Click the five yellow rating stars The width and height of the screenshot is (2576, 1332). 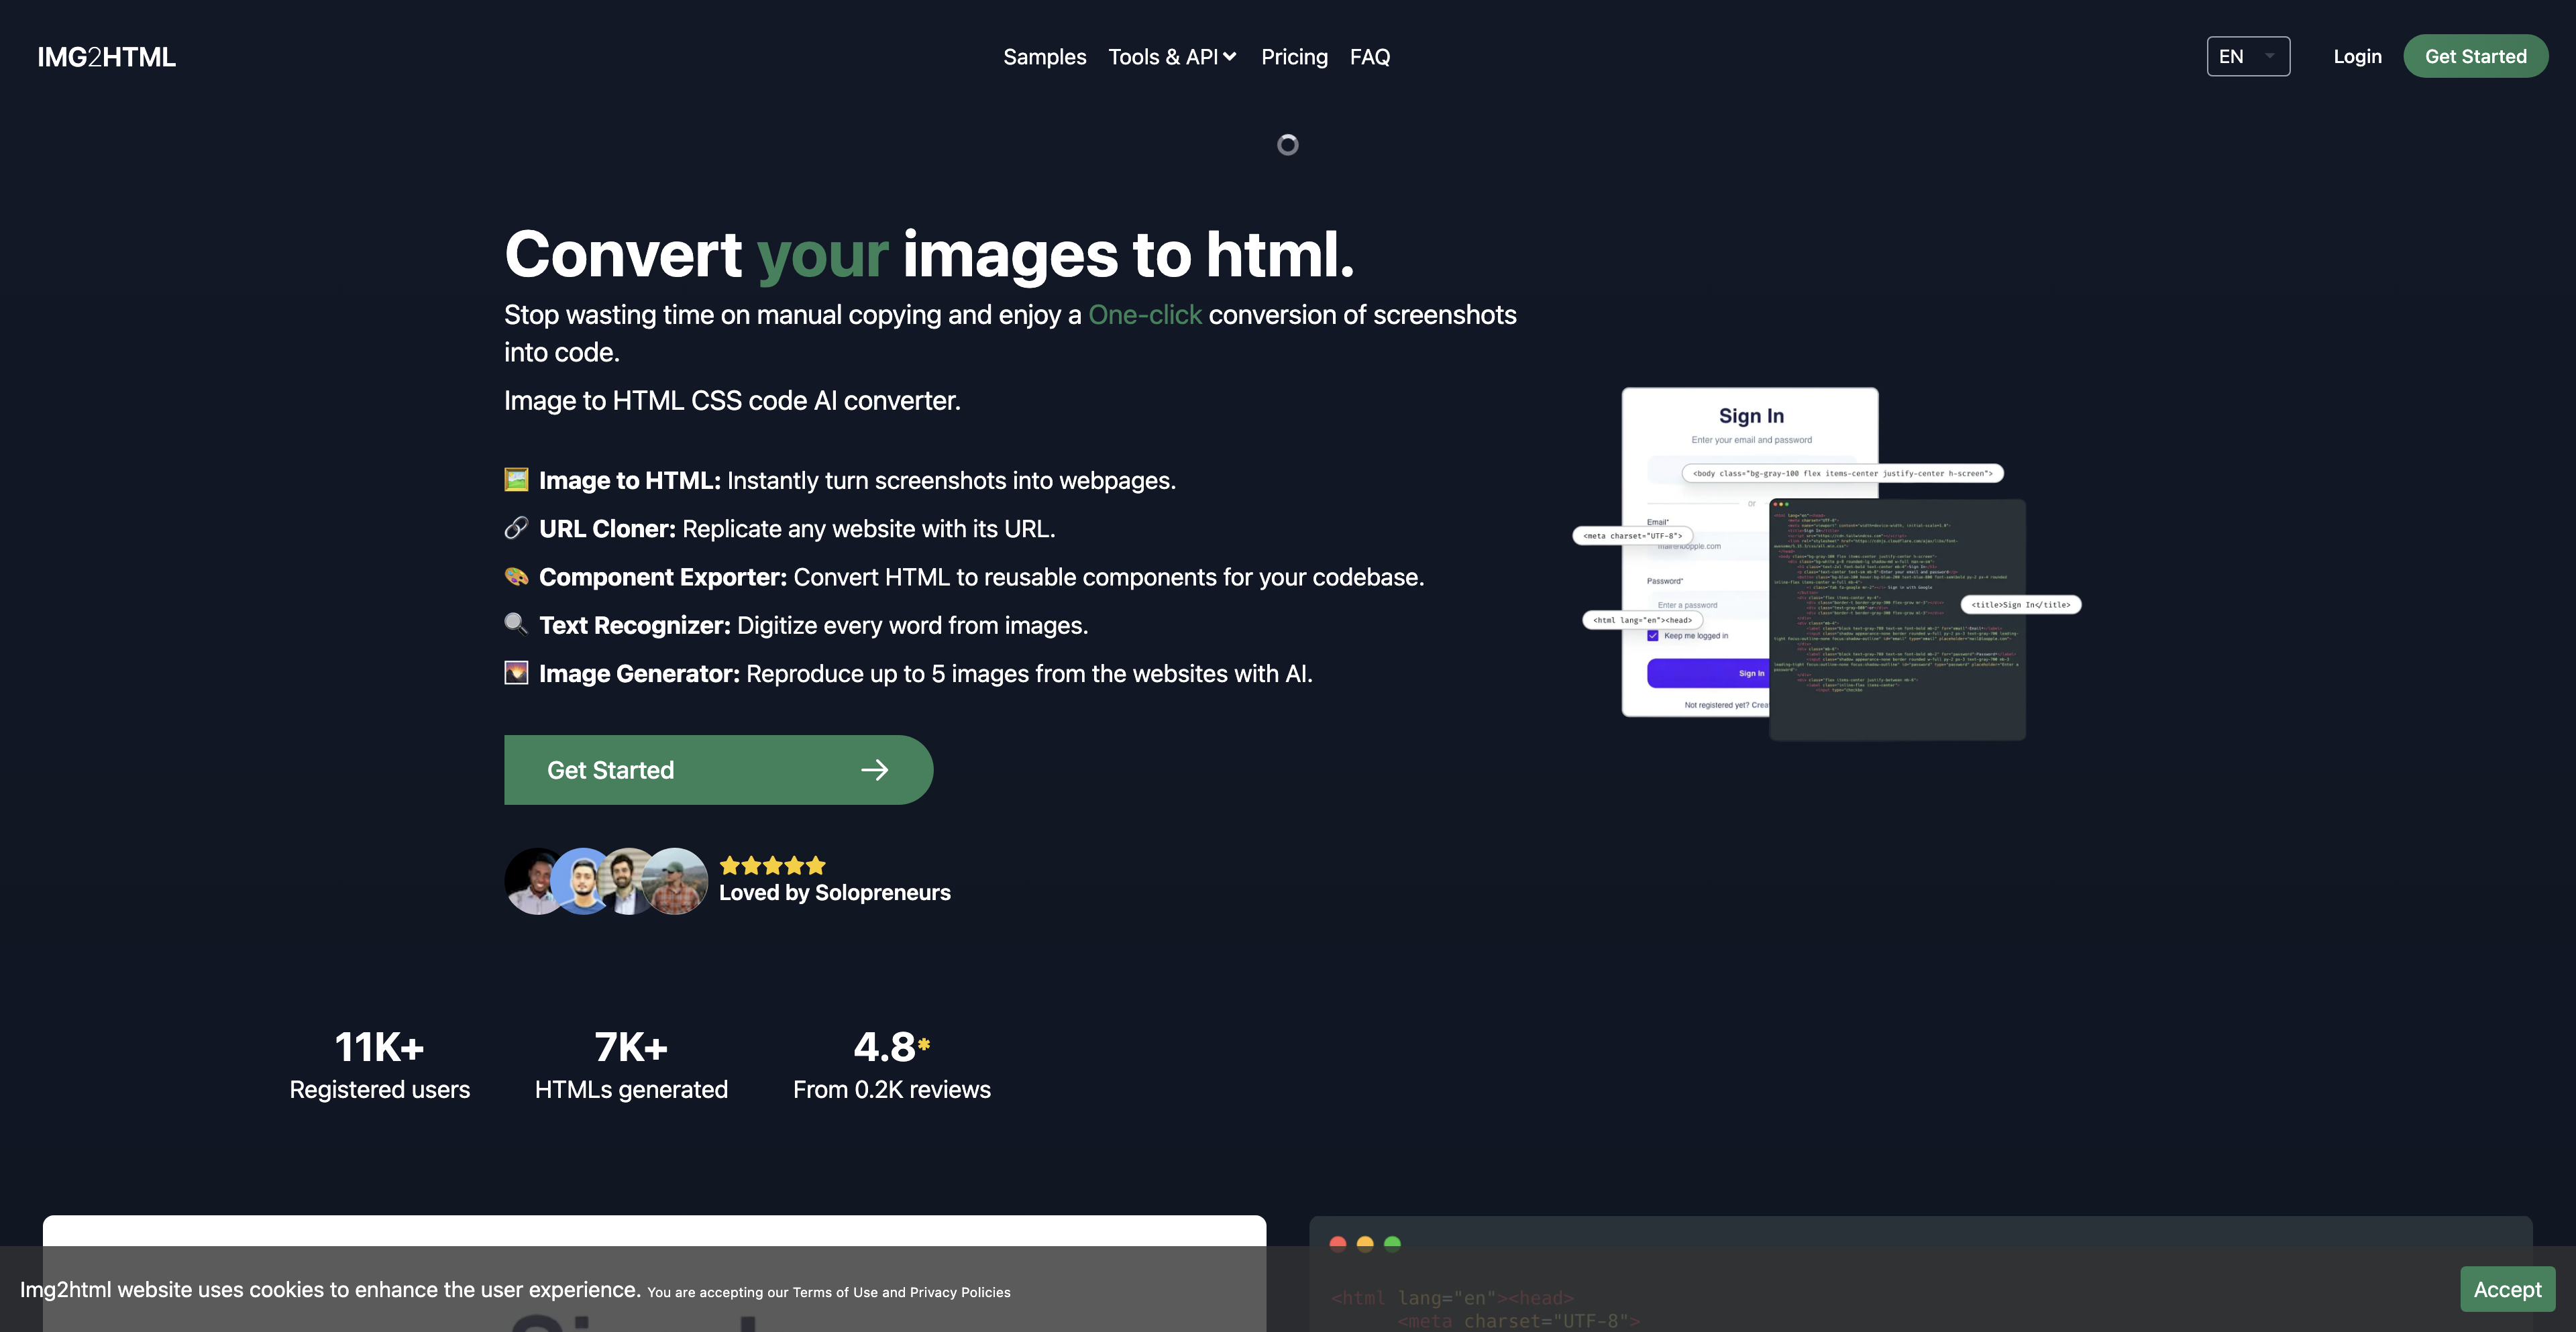[x=772, y=865]
